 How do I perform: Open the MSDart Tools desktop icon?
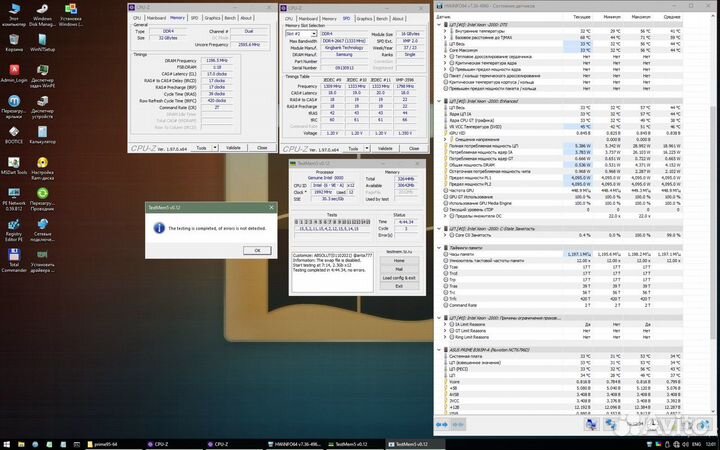(x=14, y=165)
